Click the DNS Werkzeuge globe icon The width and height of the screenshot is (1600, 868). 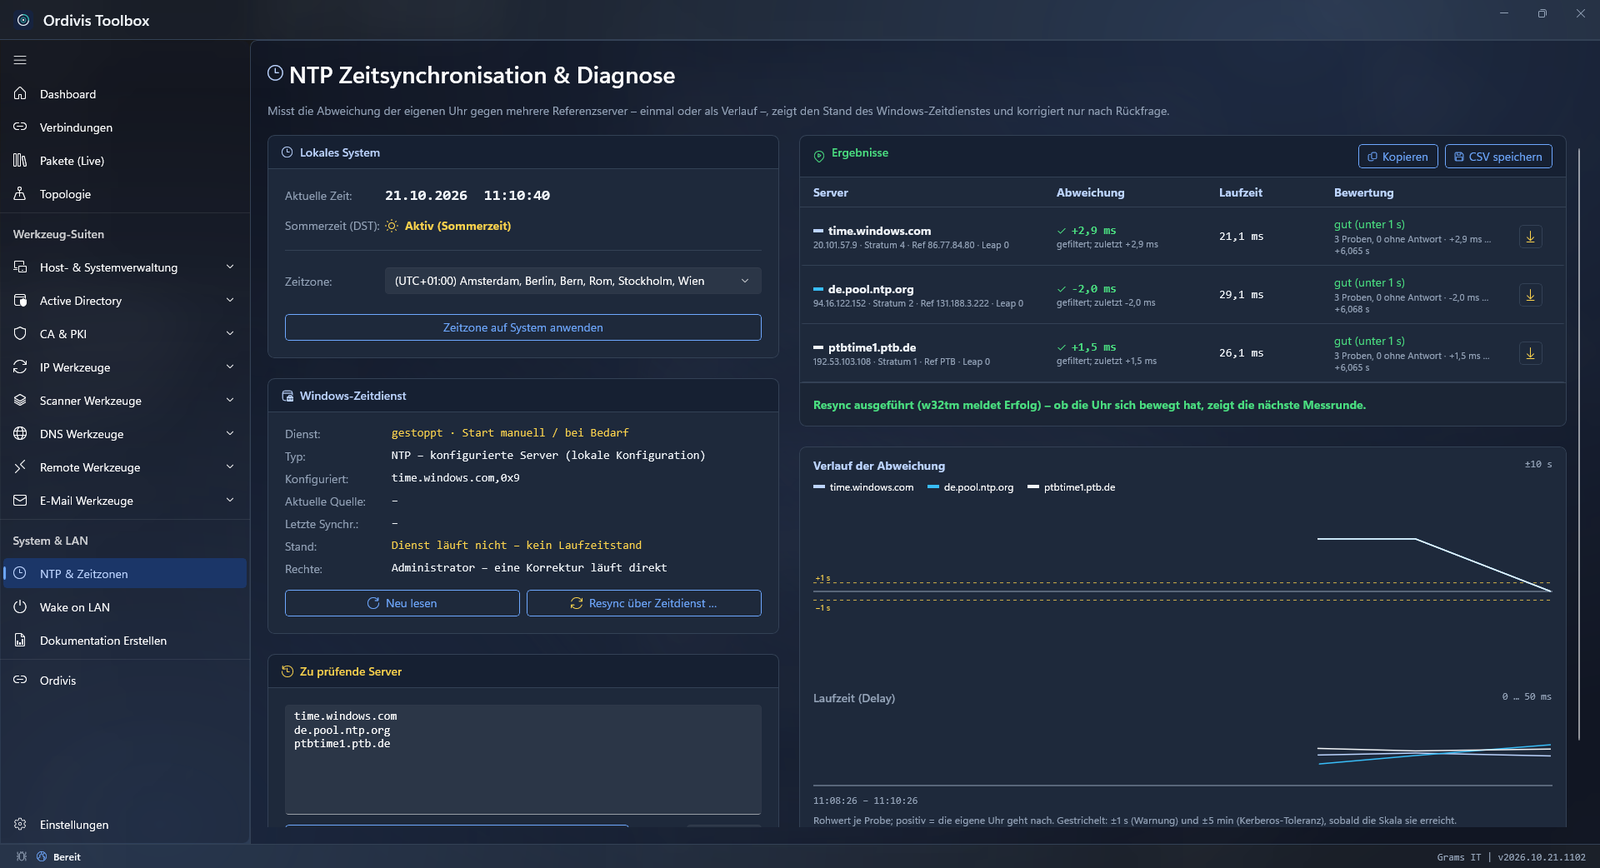pos(20,433)
